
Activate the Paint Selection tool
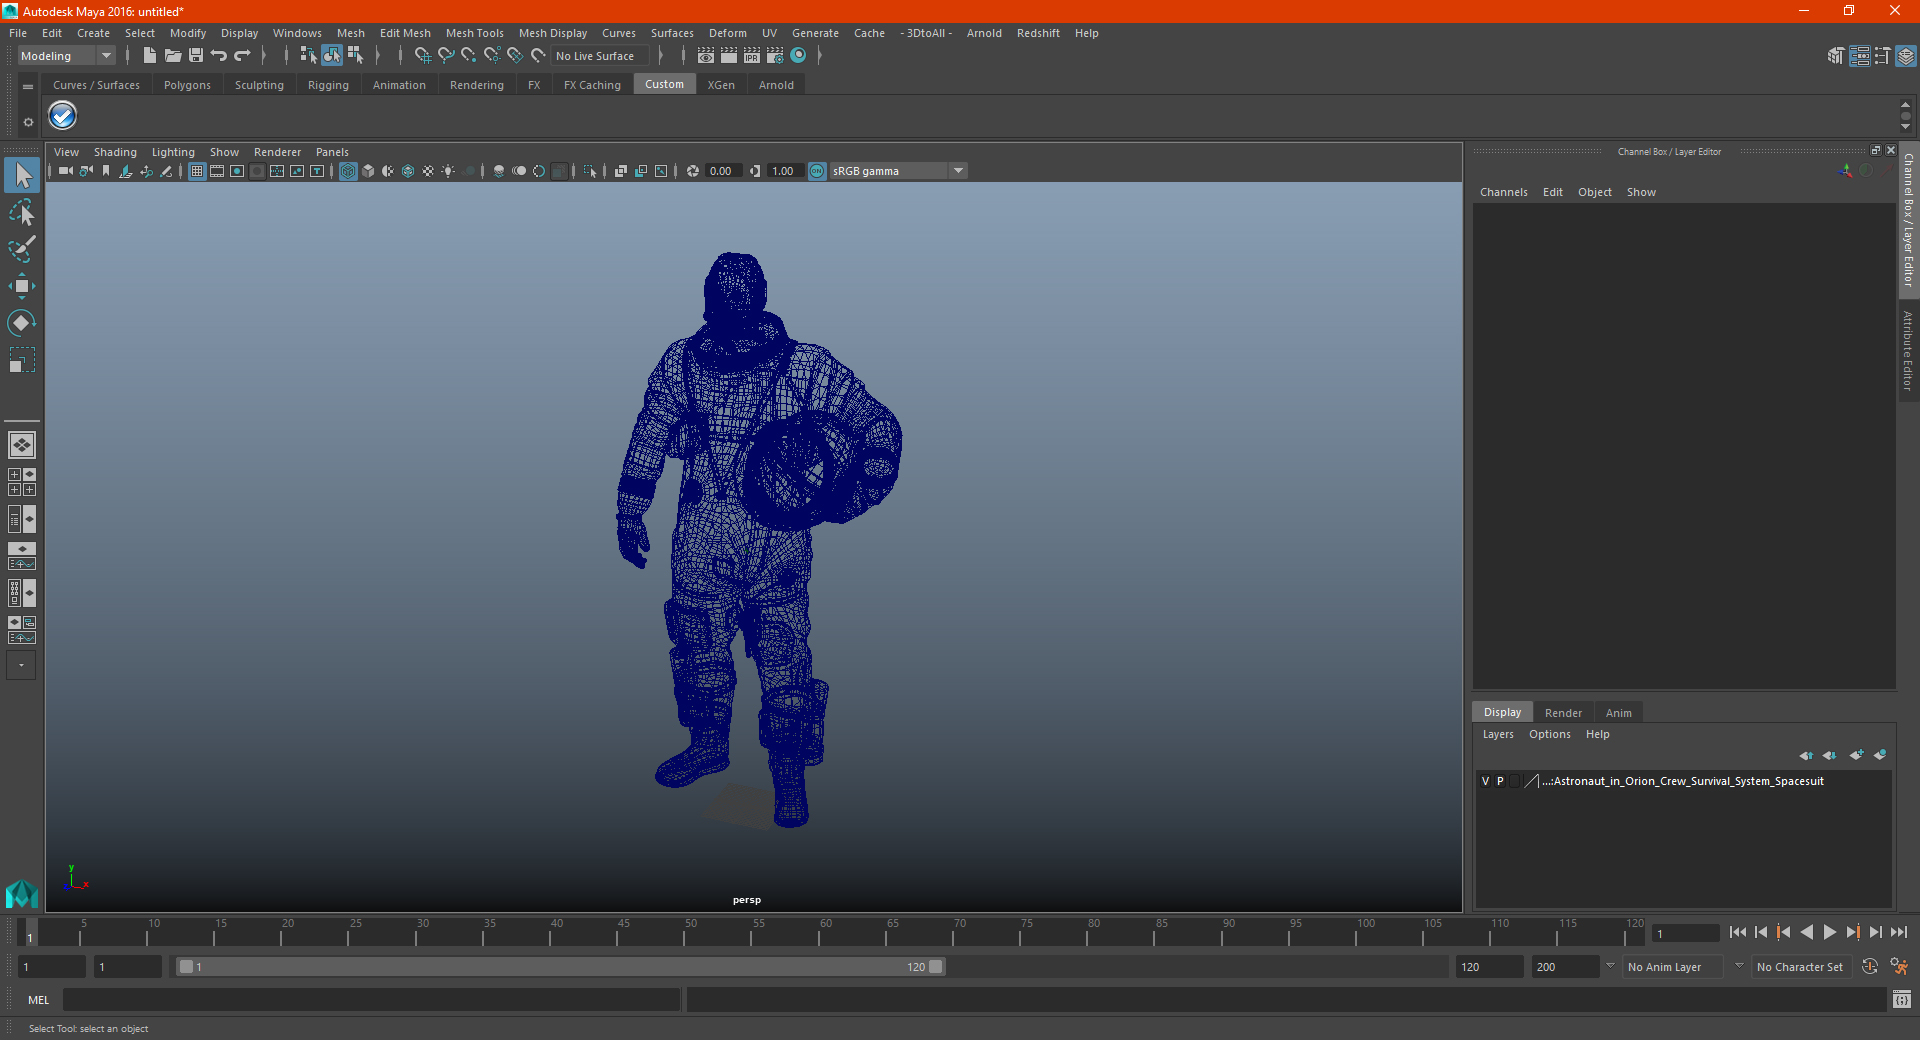pos(22,249)
